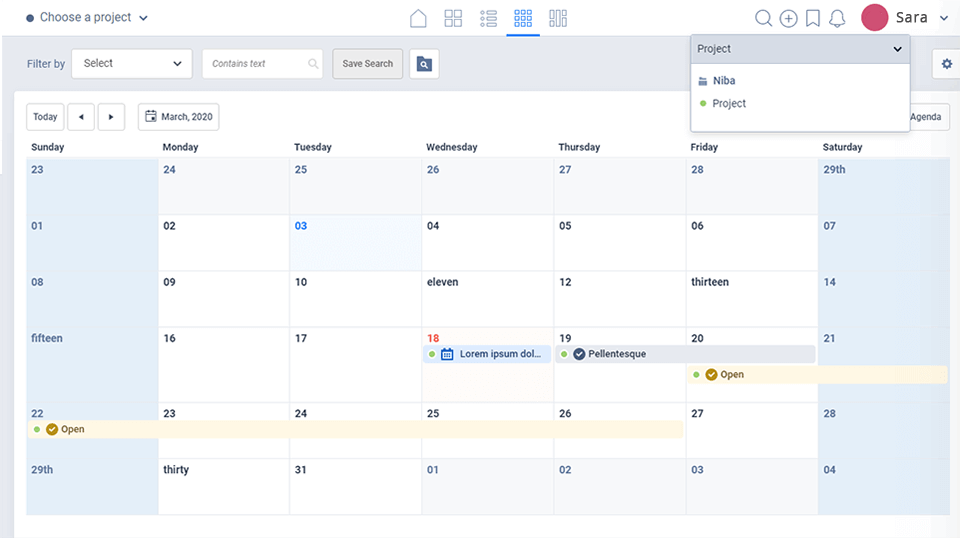Go to the Home icon
Viewport: 960px width, 538px height.
tap(419, 18)
